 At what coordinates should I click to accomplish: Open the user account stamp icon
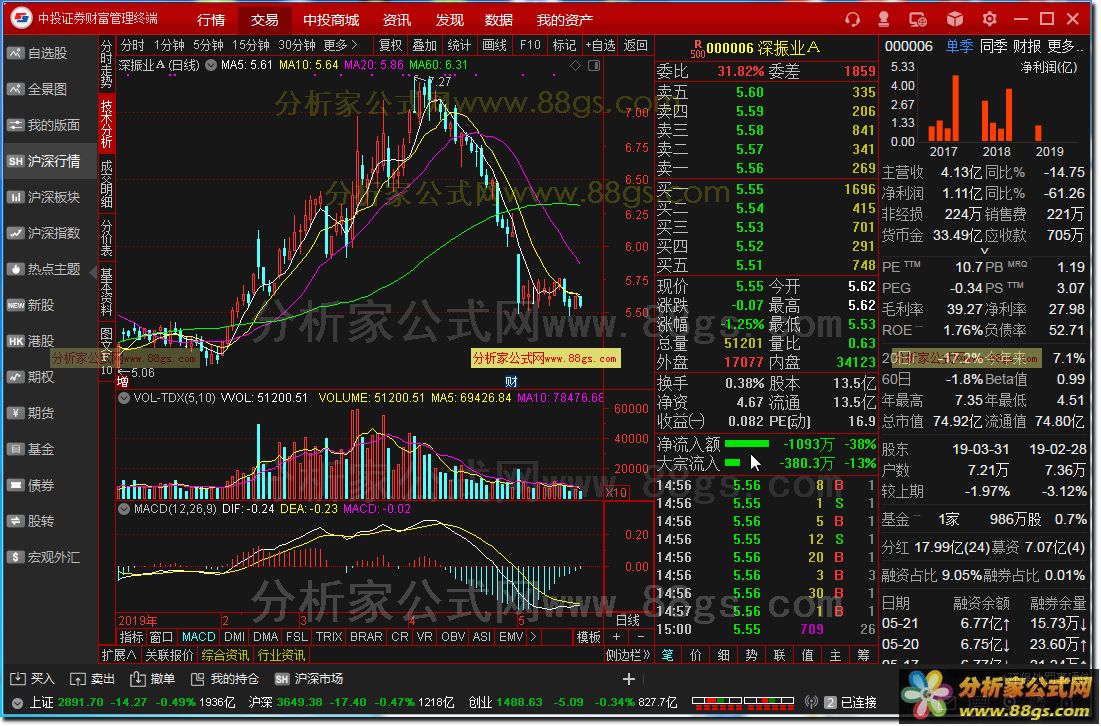[x=883, y=19]
